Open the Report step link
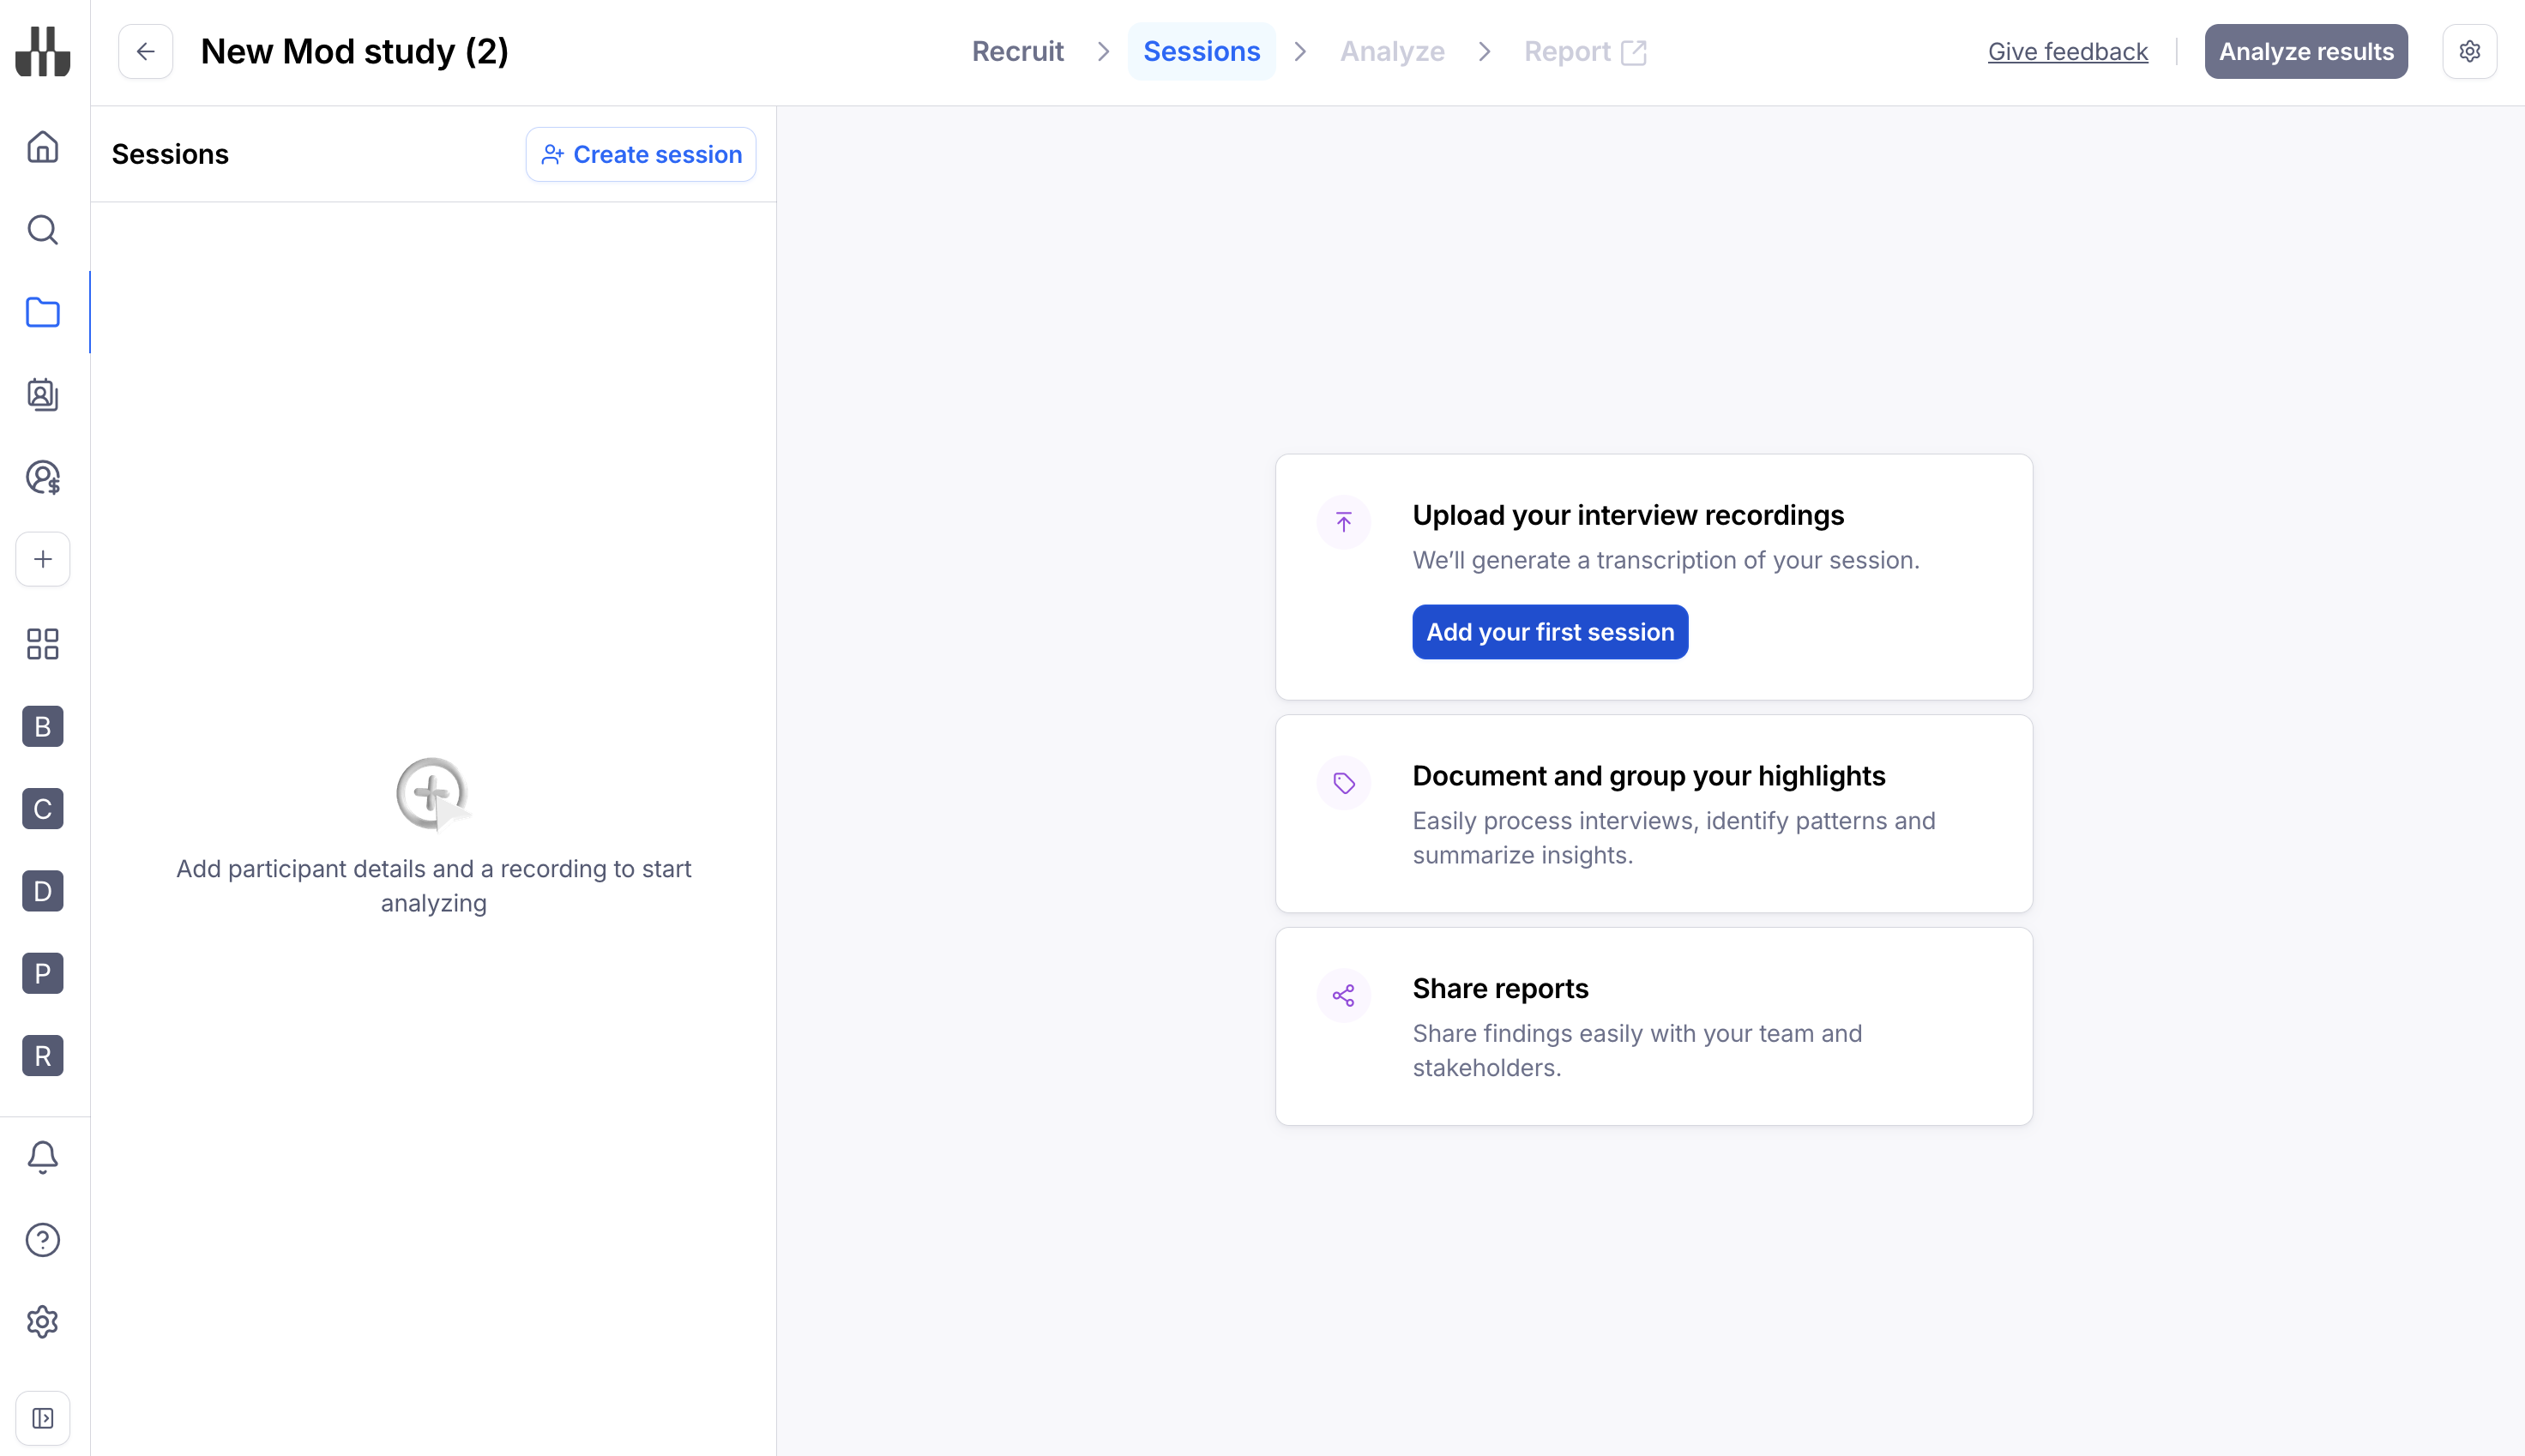The image size is (2525, 1456). tap(1584, 51)
